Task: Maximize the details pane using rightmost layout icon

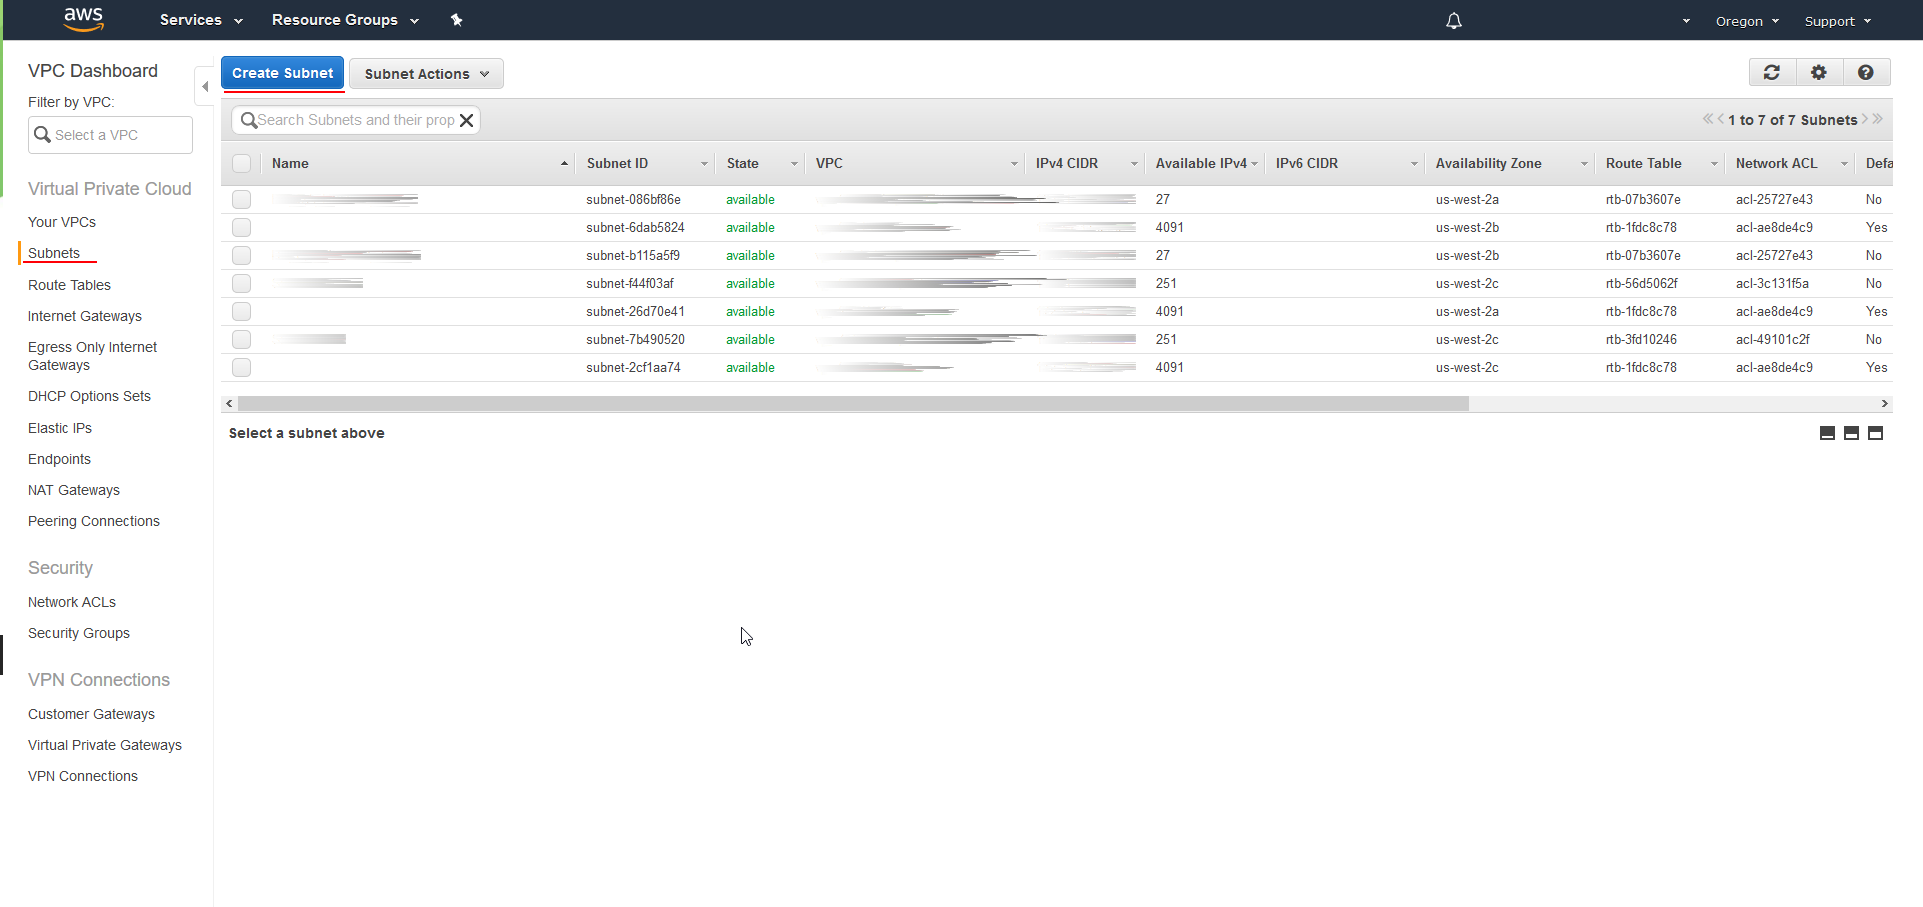Action: 1875,433
